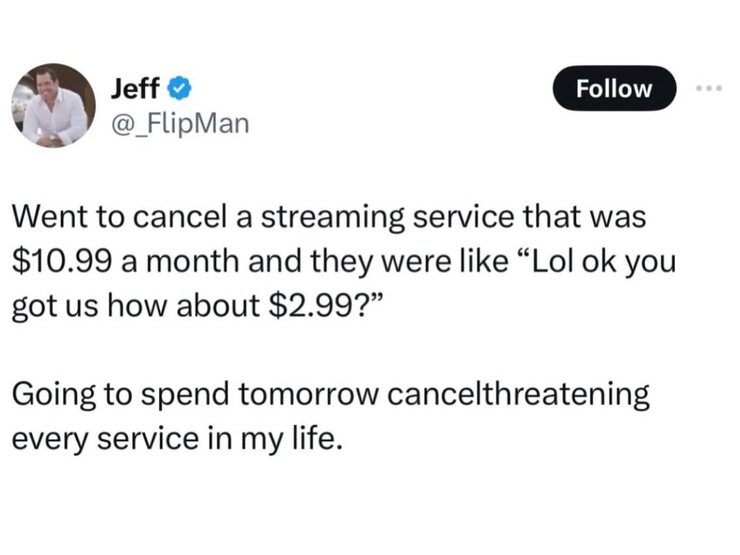740x555 pixels.
Task: Click the blue verified checkmark badge
Action: 179,89
